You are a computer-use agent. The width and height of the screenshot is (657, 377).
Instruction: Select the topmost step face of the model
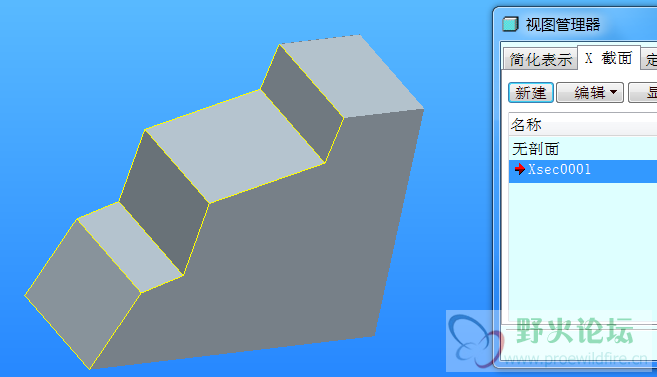click(x=352, y=75)
